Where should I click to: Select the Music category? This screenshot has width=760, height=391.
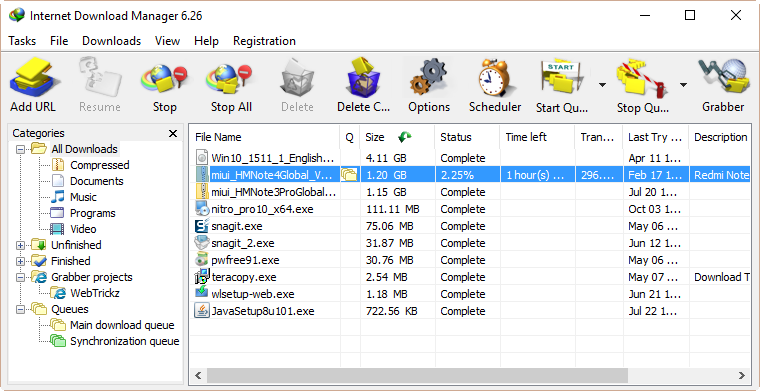pos(83,197)
